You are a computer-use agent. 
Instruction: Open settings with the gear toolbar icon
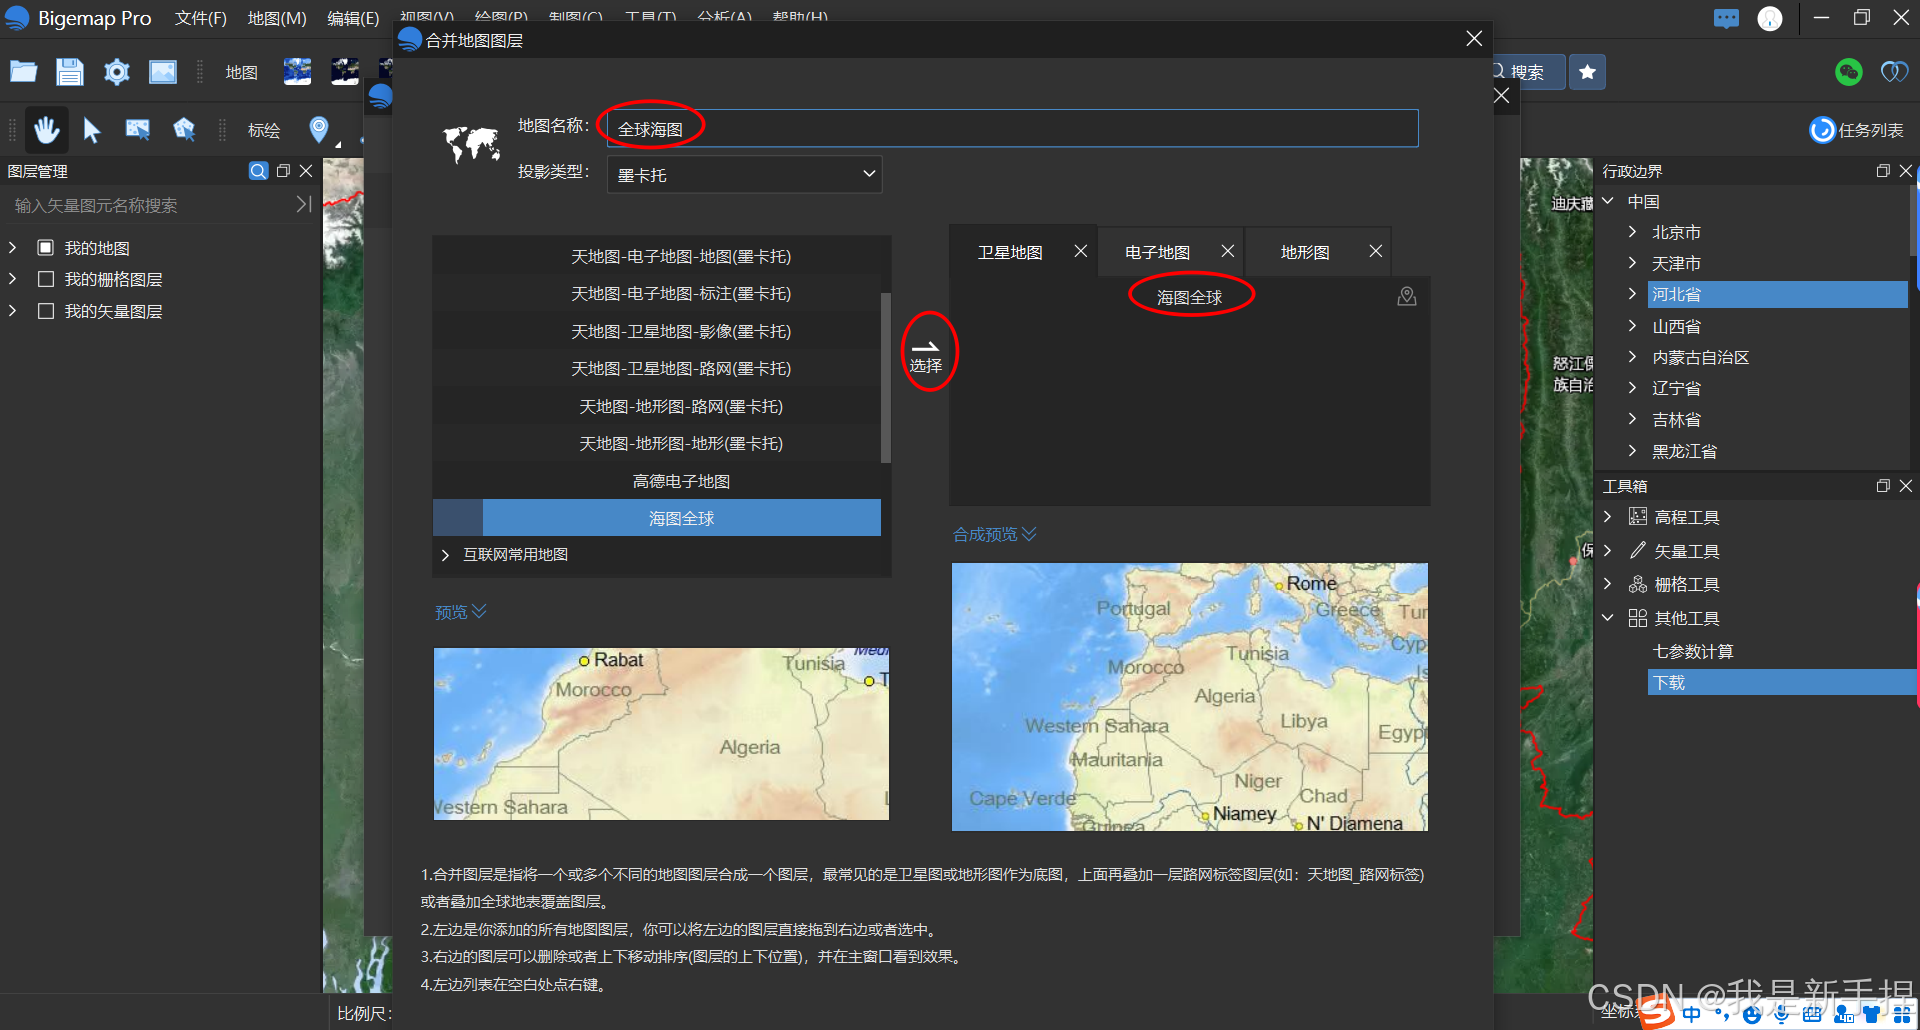click(117, 72)
